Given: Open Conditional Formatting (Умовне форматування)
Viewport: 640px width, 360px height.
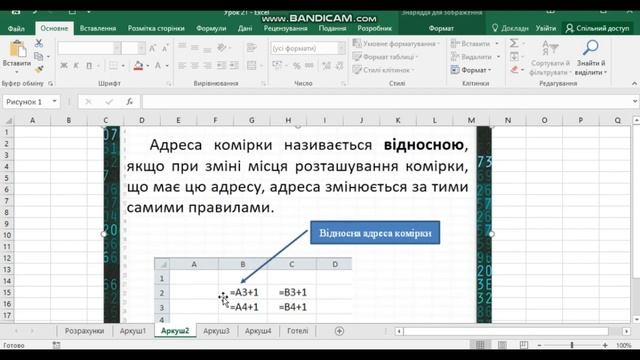Looking at the screenshot, I should click(x=396, y=44).
